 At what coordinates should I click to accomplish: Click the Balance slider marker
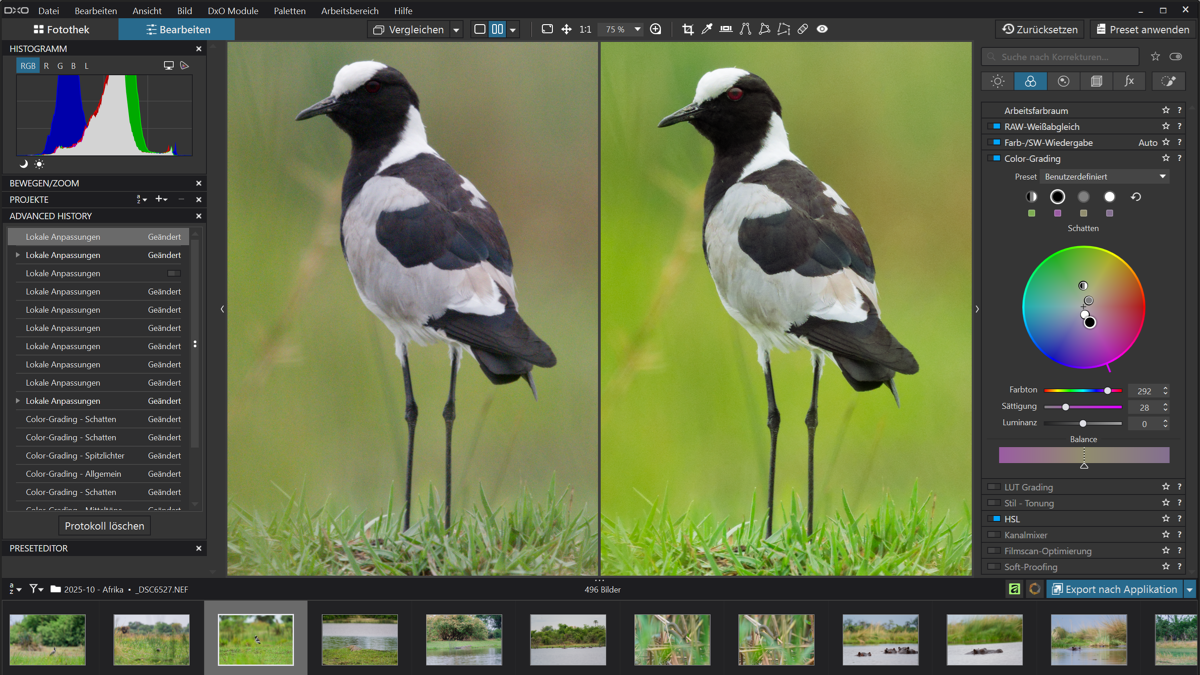[1083, 465]
